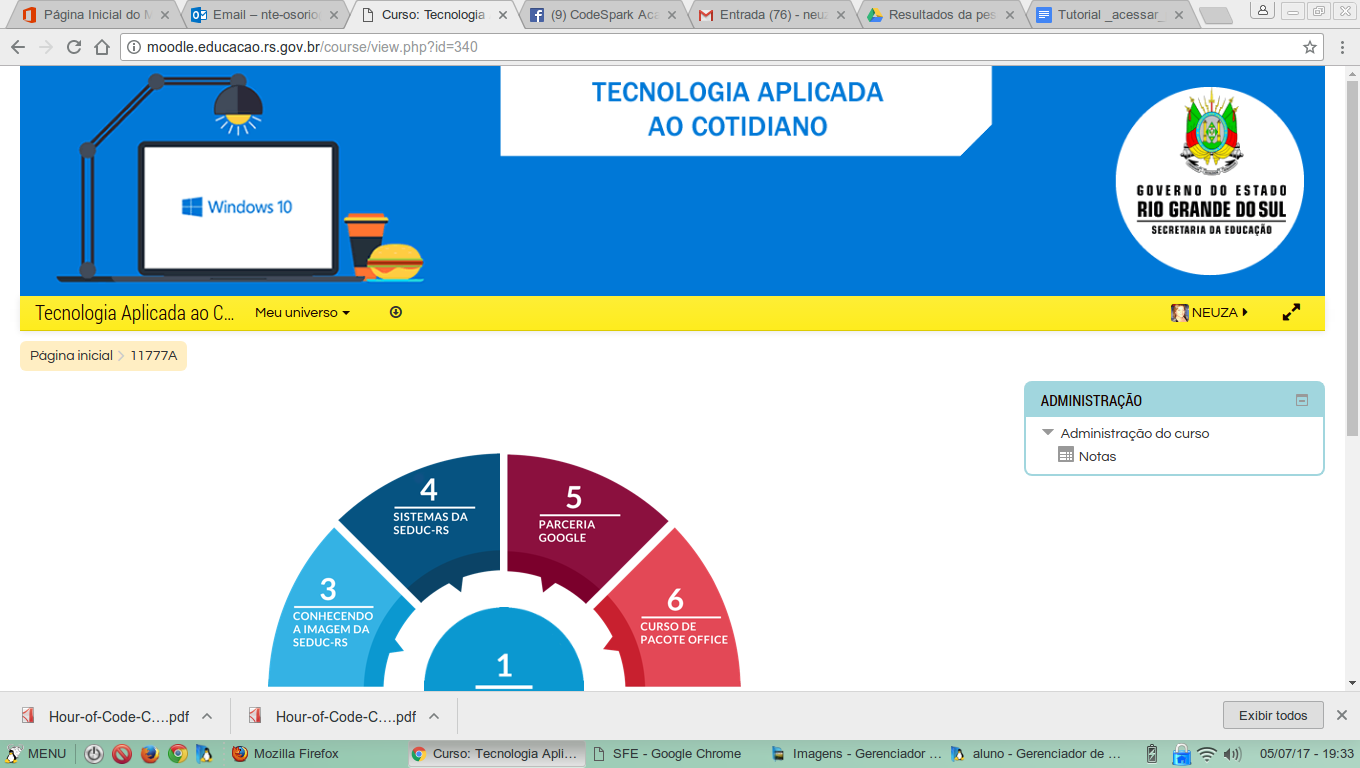Switch to Imagens - Gerenciador taskbar window

click(856, 754)
